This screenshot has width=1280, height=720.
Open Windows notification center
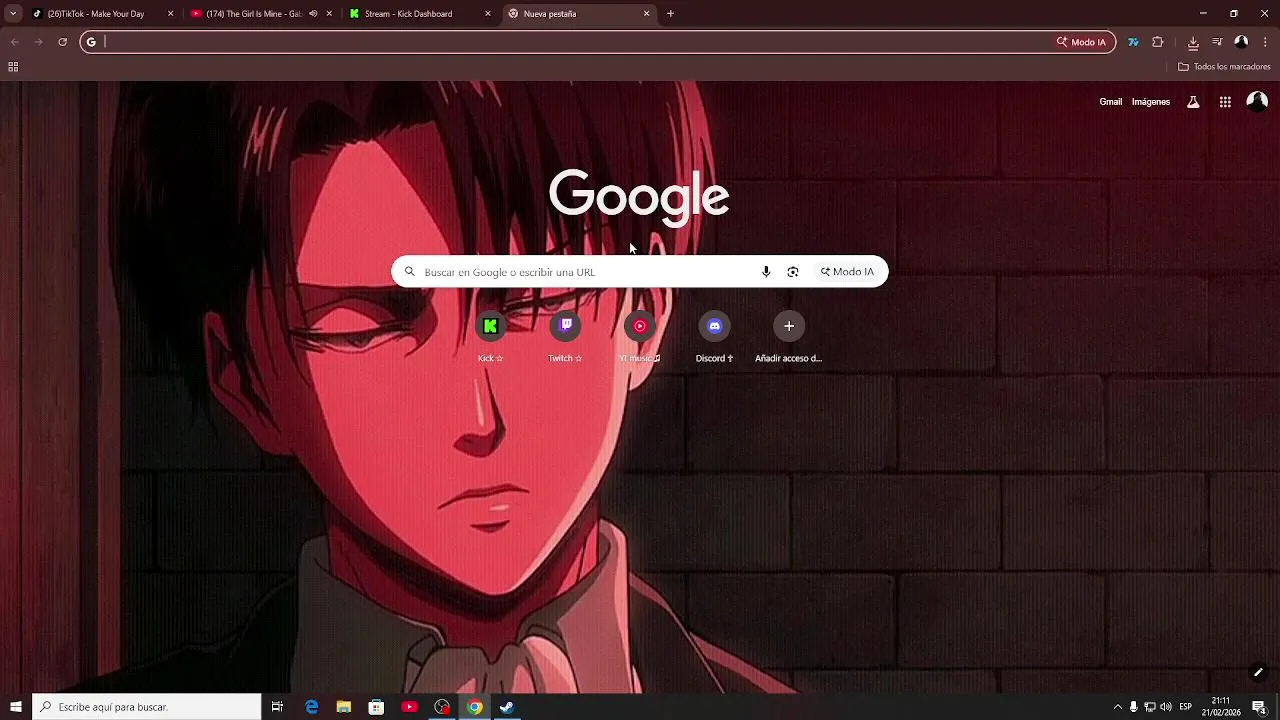click(x=1259, y=707)
